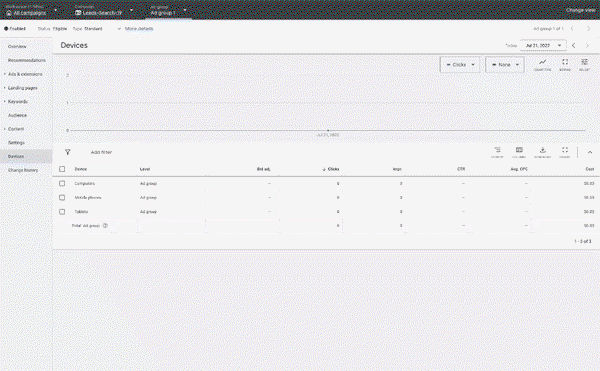600x371 pixels.
Task: Click the 1 - 3 of 3 pagination text
Action: 582,241
